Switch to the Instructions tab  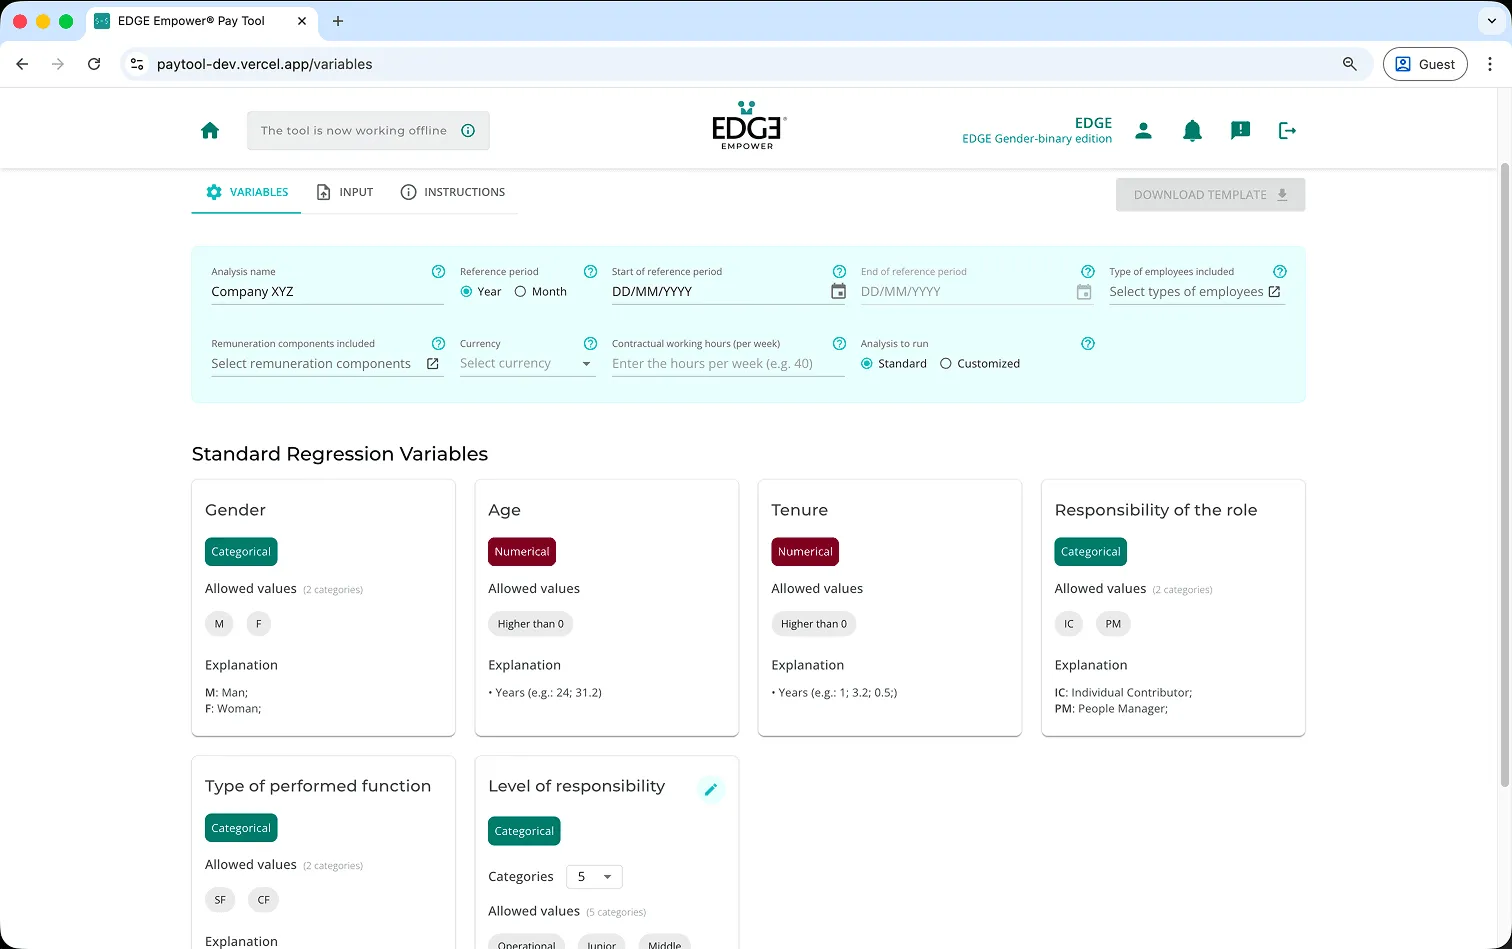click(452, 192)
